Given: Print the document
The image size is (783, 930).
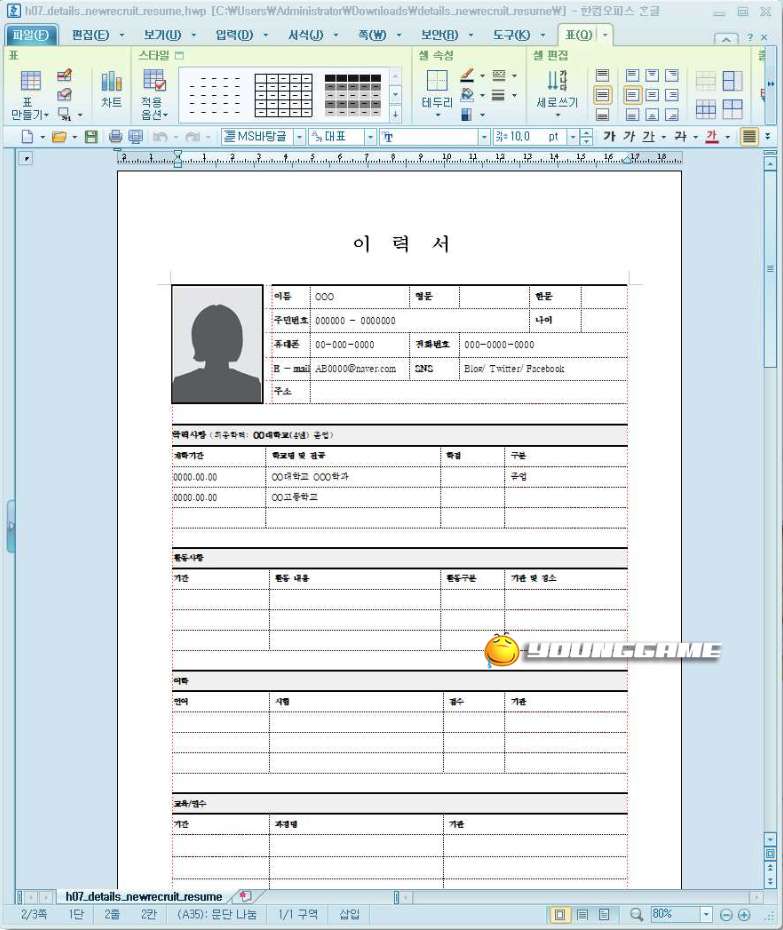Looking at the screenshot, I should point(116,137).
